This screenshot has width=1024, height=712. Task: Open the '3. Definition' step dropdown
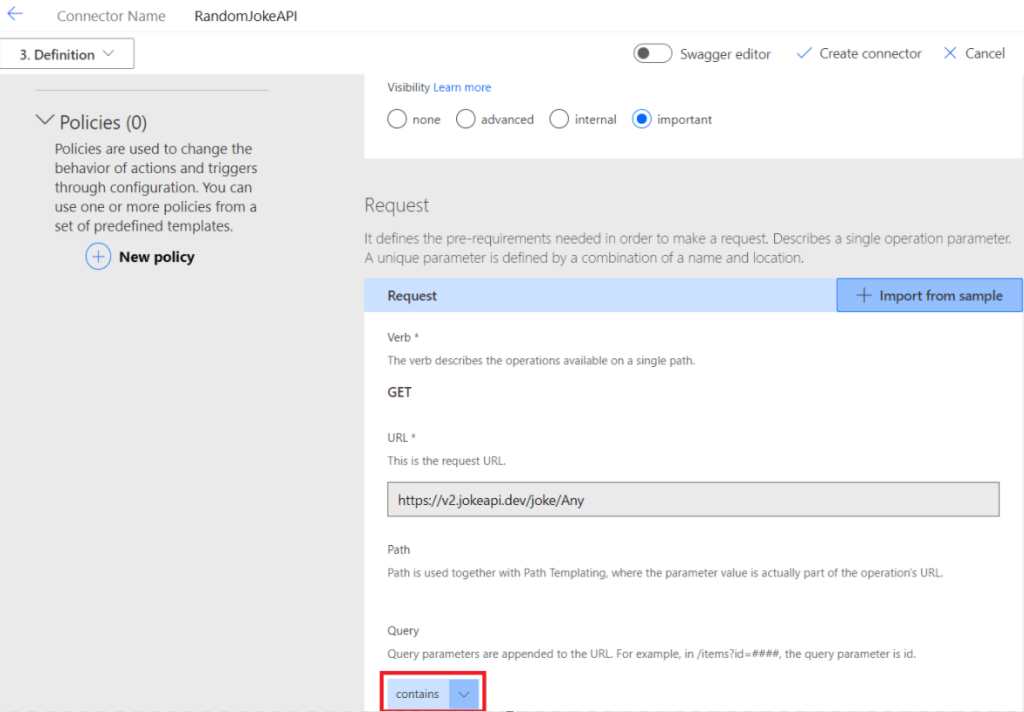tap(67, 54)
